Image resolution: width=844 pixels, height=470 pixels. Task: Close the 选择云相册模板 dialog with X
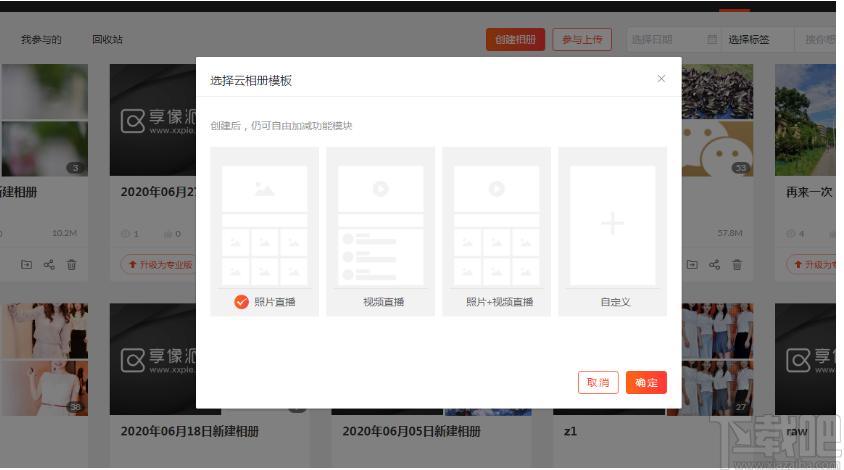661,79
